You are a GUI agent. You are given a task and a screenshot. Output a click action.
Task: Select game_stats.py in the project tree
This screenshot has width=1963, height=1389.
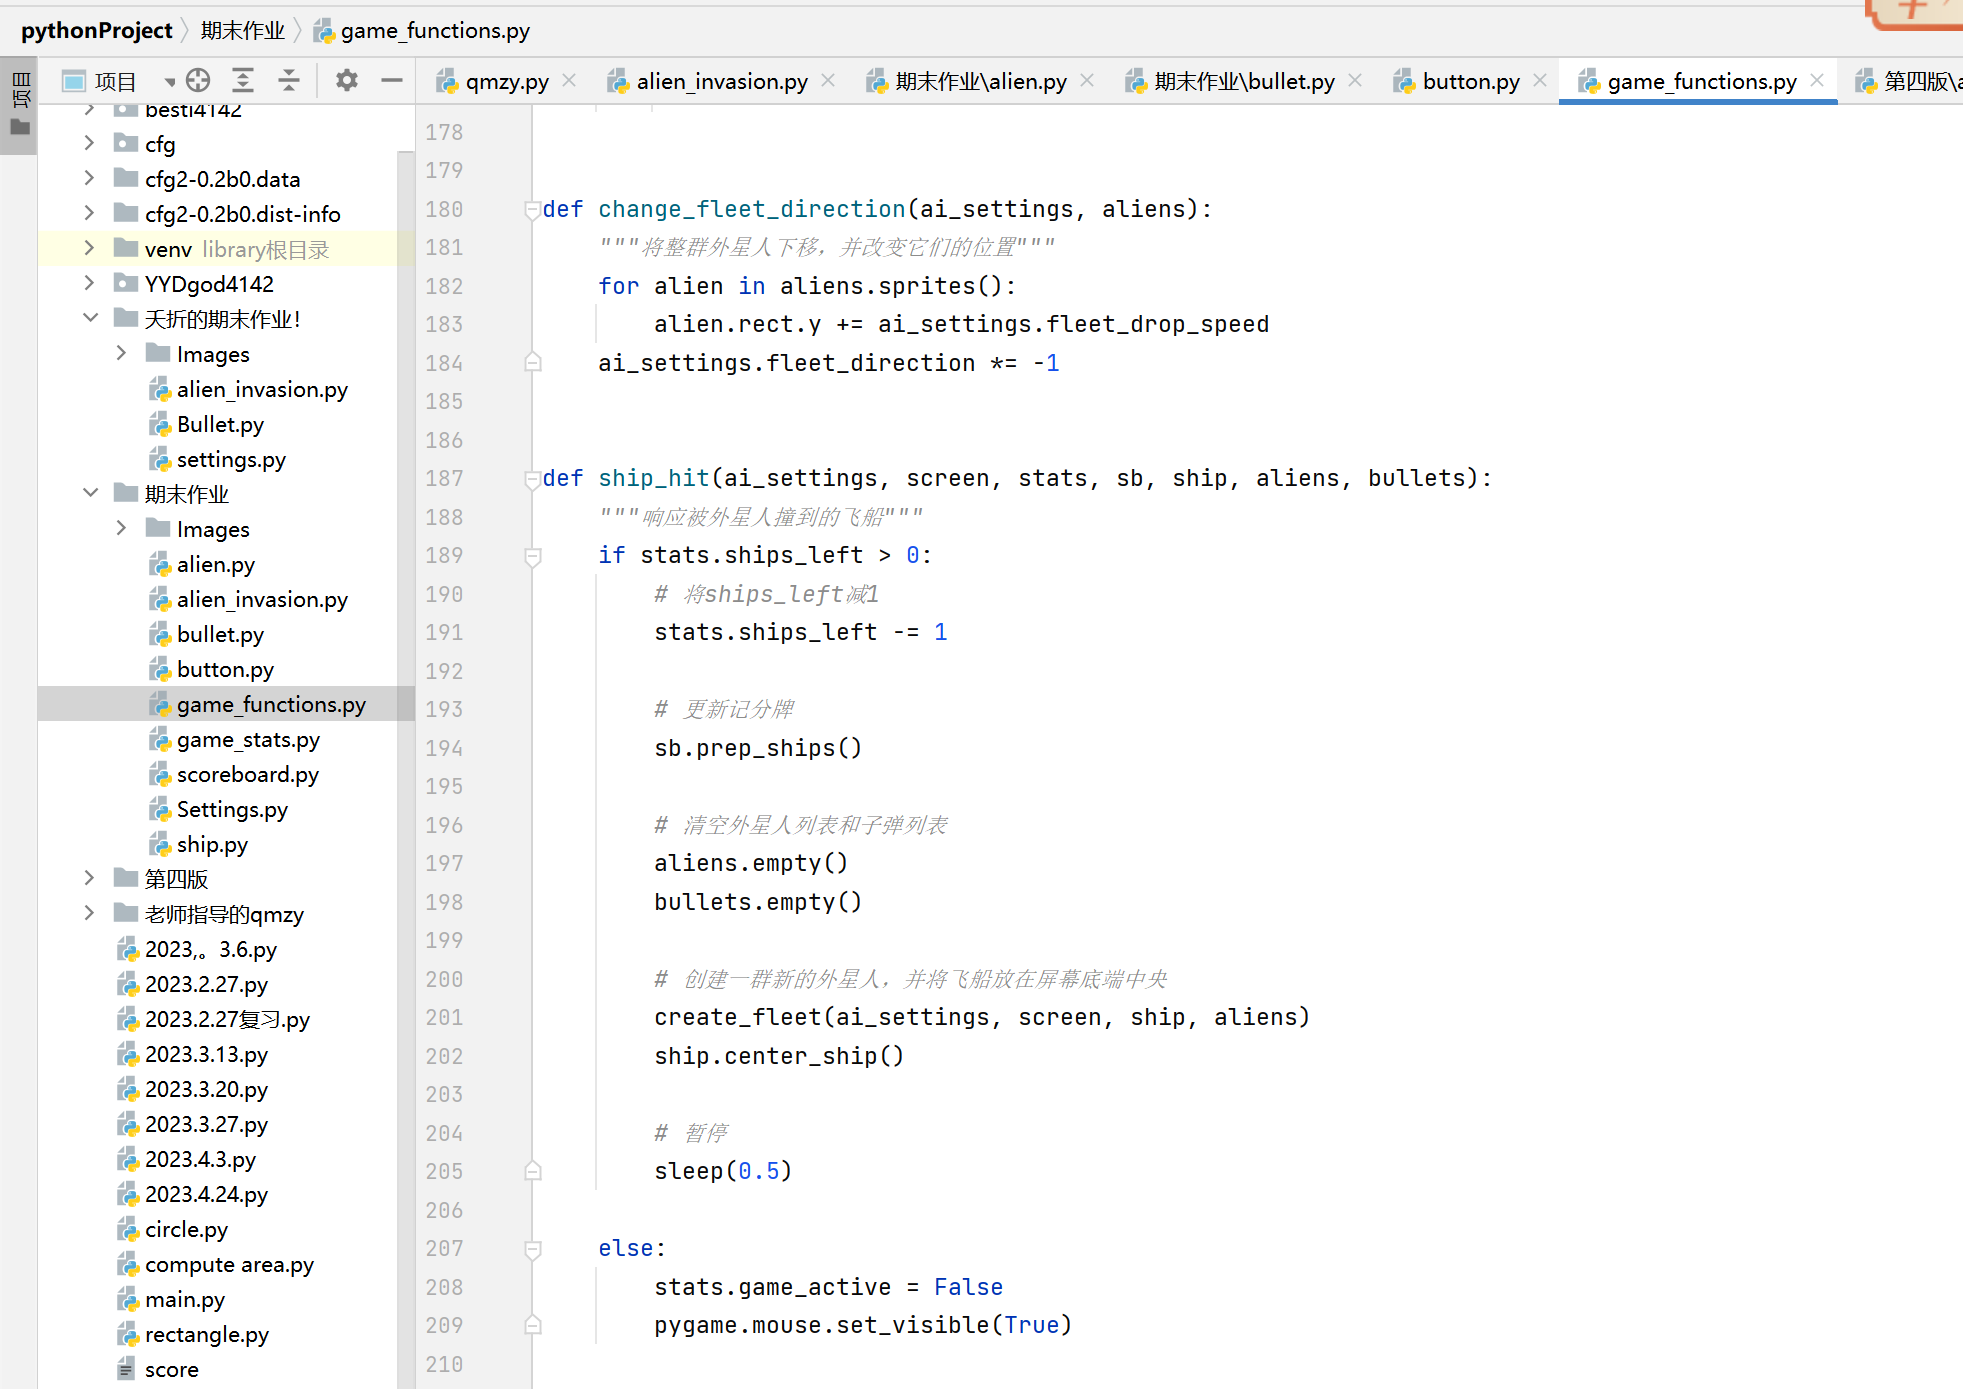coord(248,739)
